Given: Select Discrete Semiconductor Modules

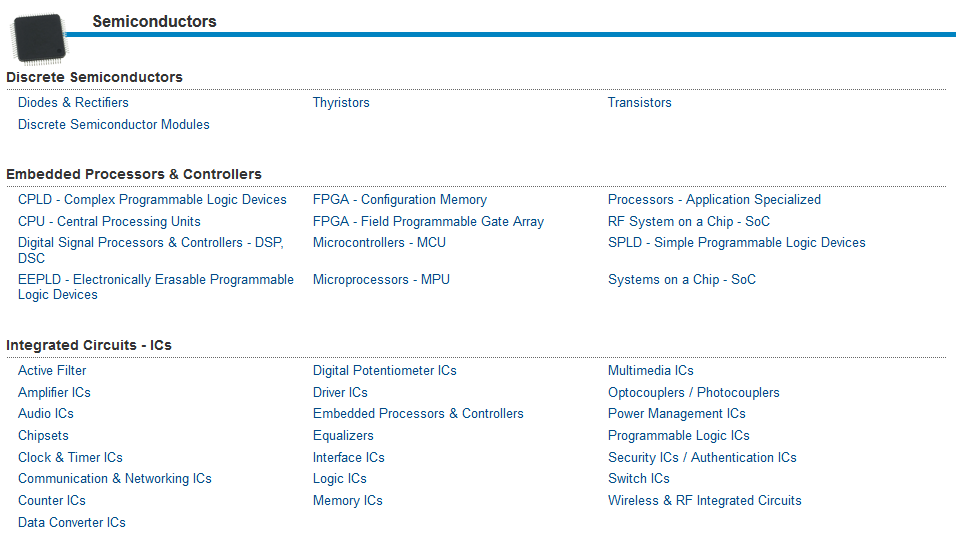Looking at the screenshot, I should coord(114,124).
